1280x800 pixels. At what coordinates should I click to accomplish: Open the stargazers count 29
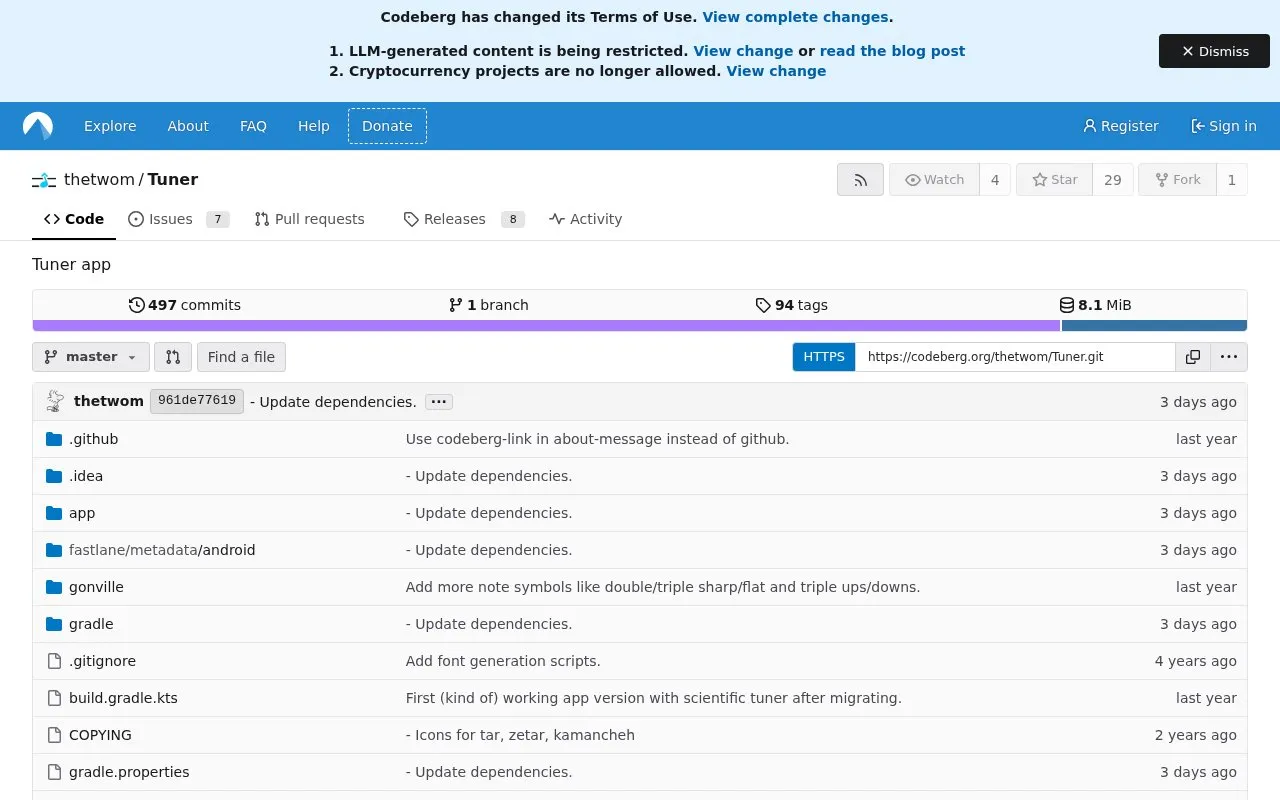[1113, 180]
